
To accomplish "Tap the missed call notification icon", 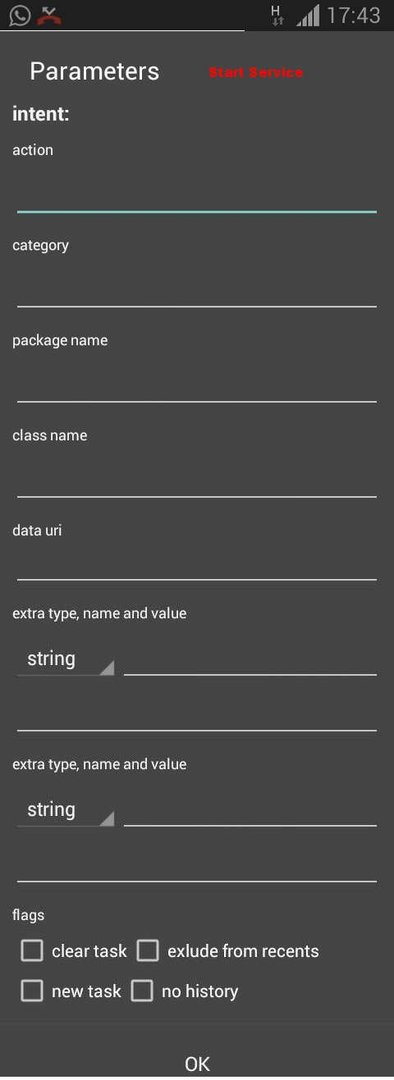I will coord(49,15).
